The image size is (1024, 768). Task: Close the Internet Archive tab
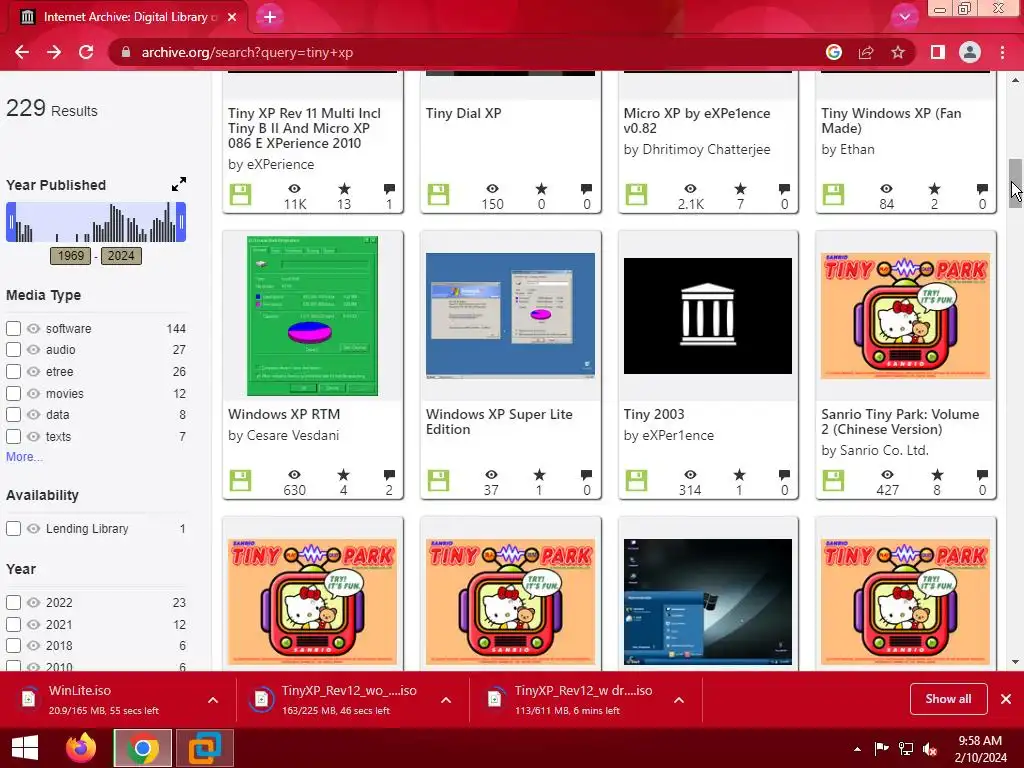[232, 17]
